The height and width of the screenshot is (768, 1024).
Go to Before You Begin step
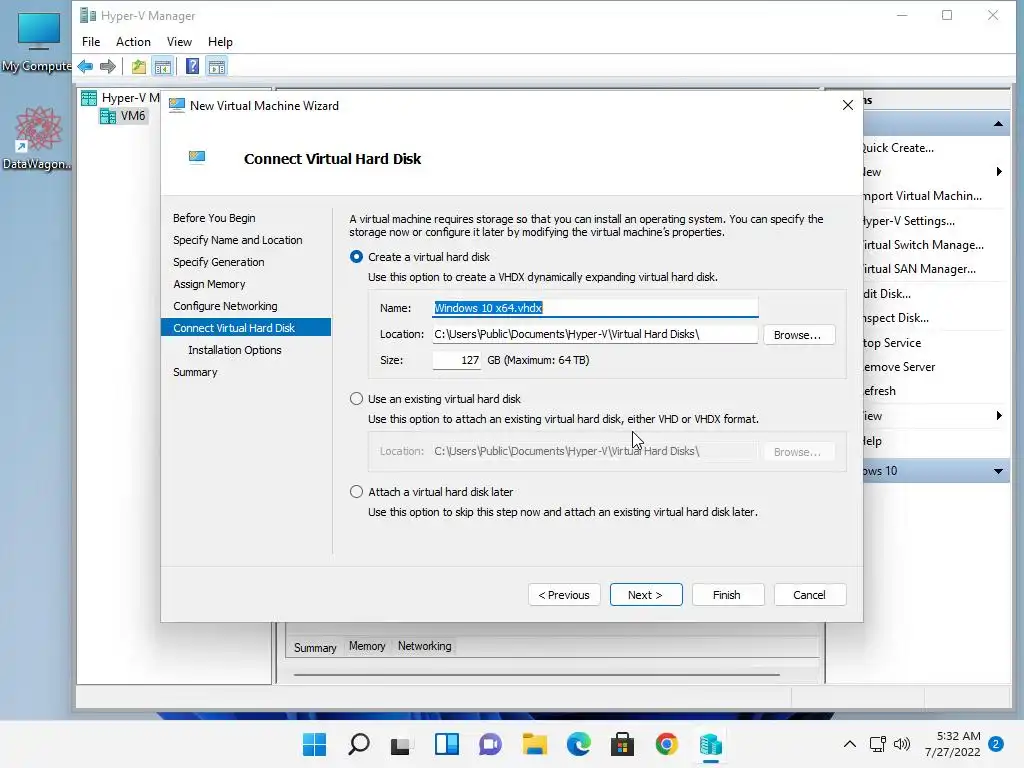click(214, 218)
